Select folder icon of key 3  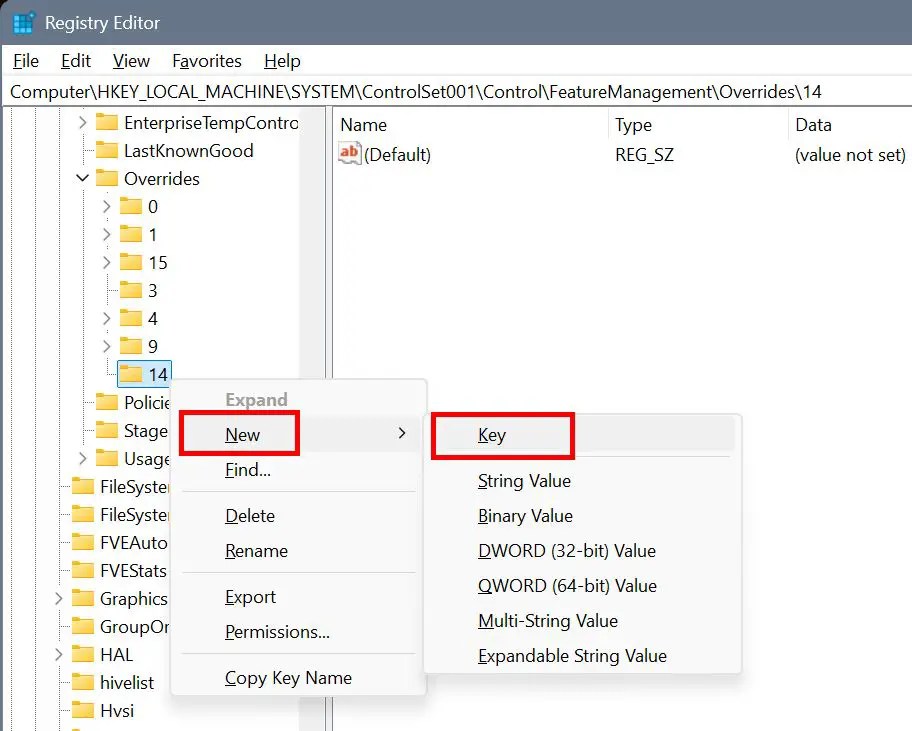coord(131,290)
